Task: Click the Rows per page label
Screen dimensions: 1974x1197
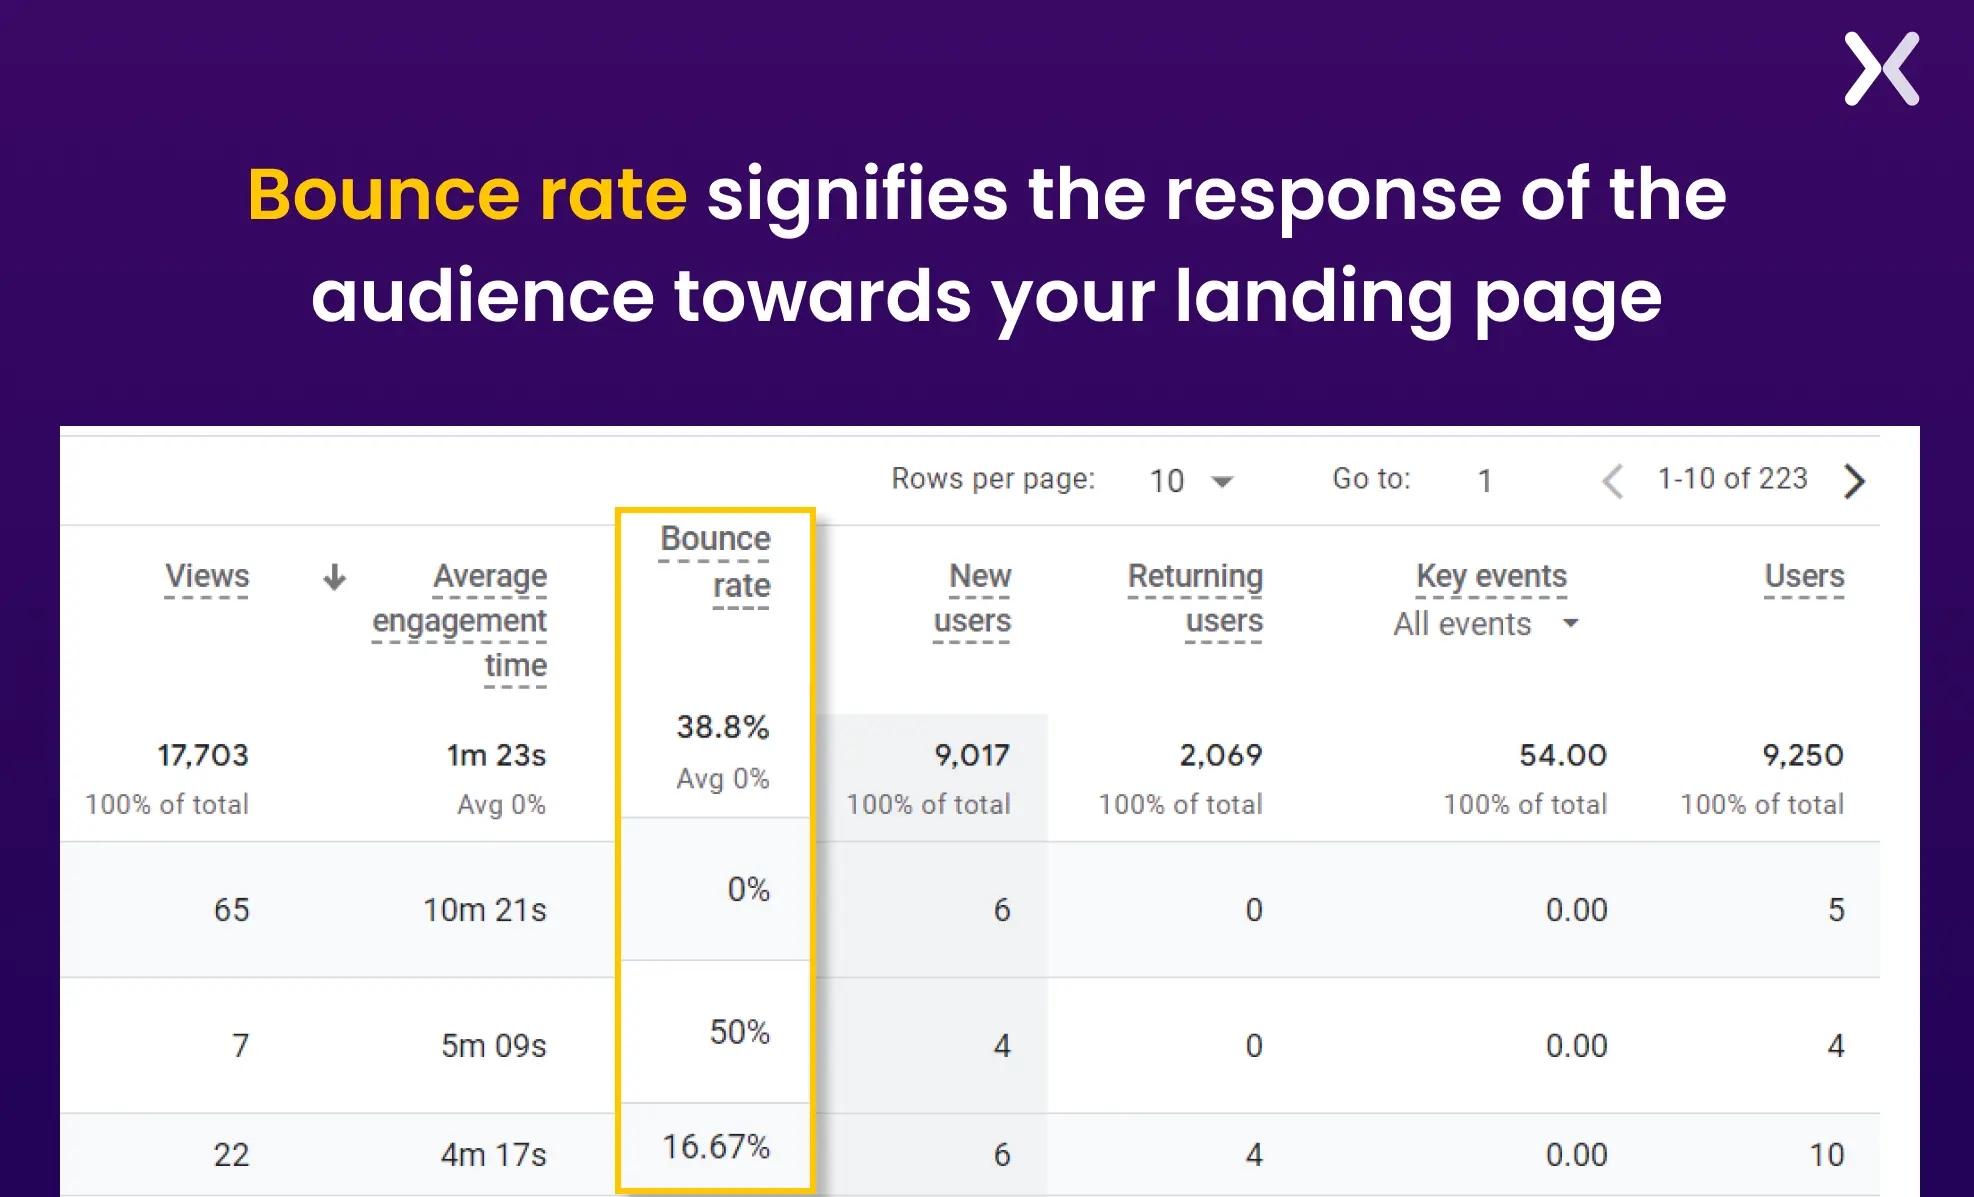Action: [x=993, y=479]
